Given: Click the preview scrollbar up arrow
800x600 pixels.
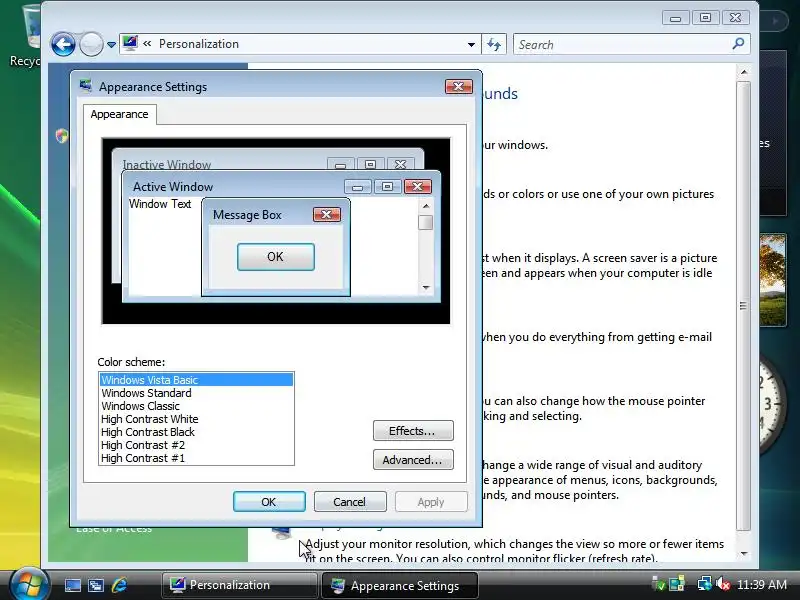Looking at the screenshot, I should (426, 206).
